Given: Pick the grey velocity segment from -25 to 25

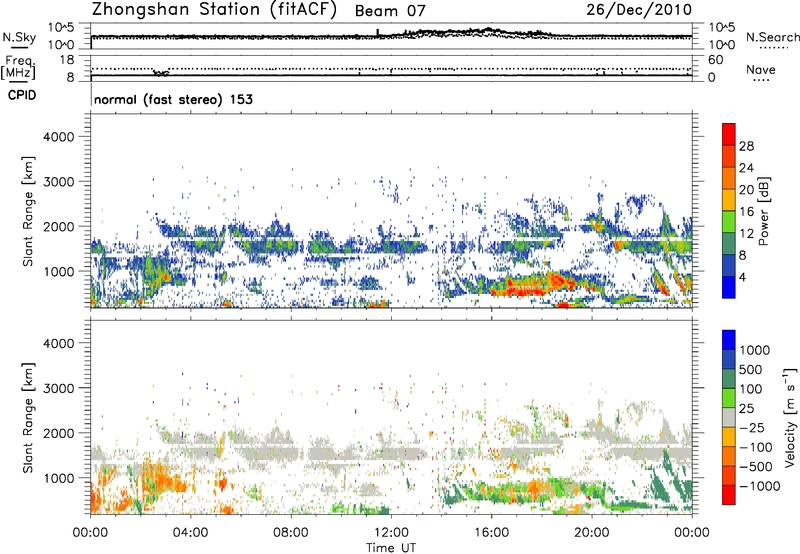Looking at the screenshot, I should [729, 417].
